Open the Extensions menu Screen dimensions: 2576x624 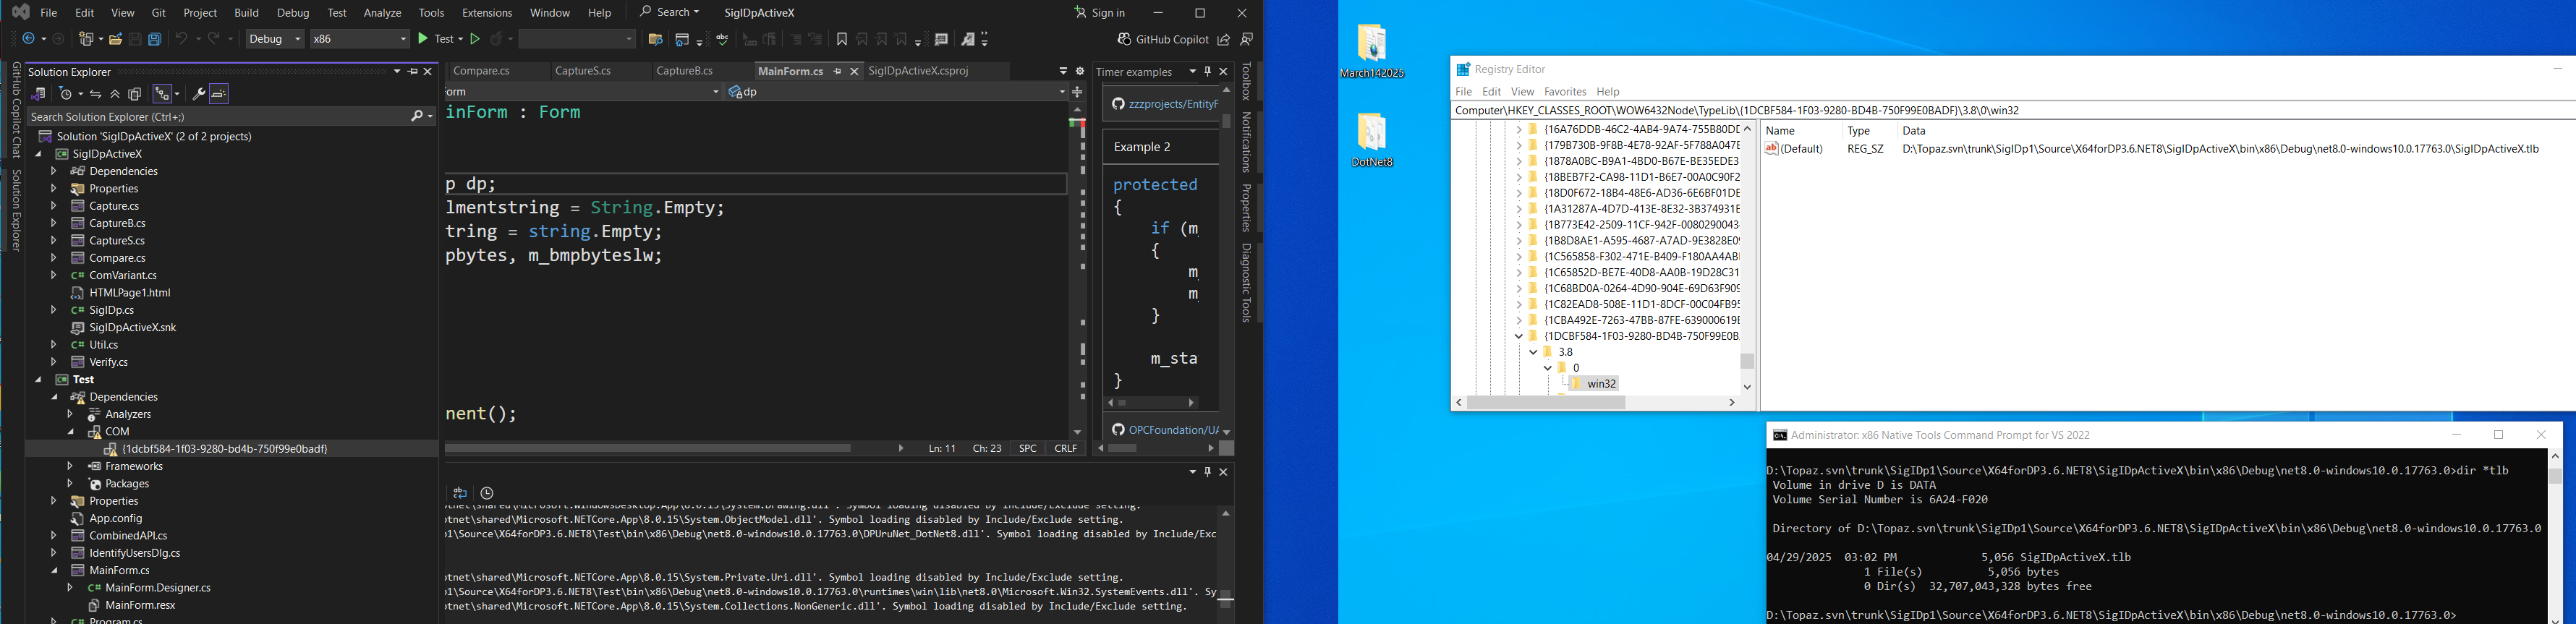487,13
